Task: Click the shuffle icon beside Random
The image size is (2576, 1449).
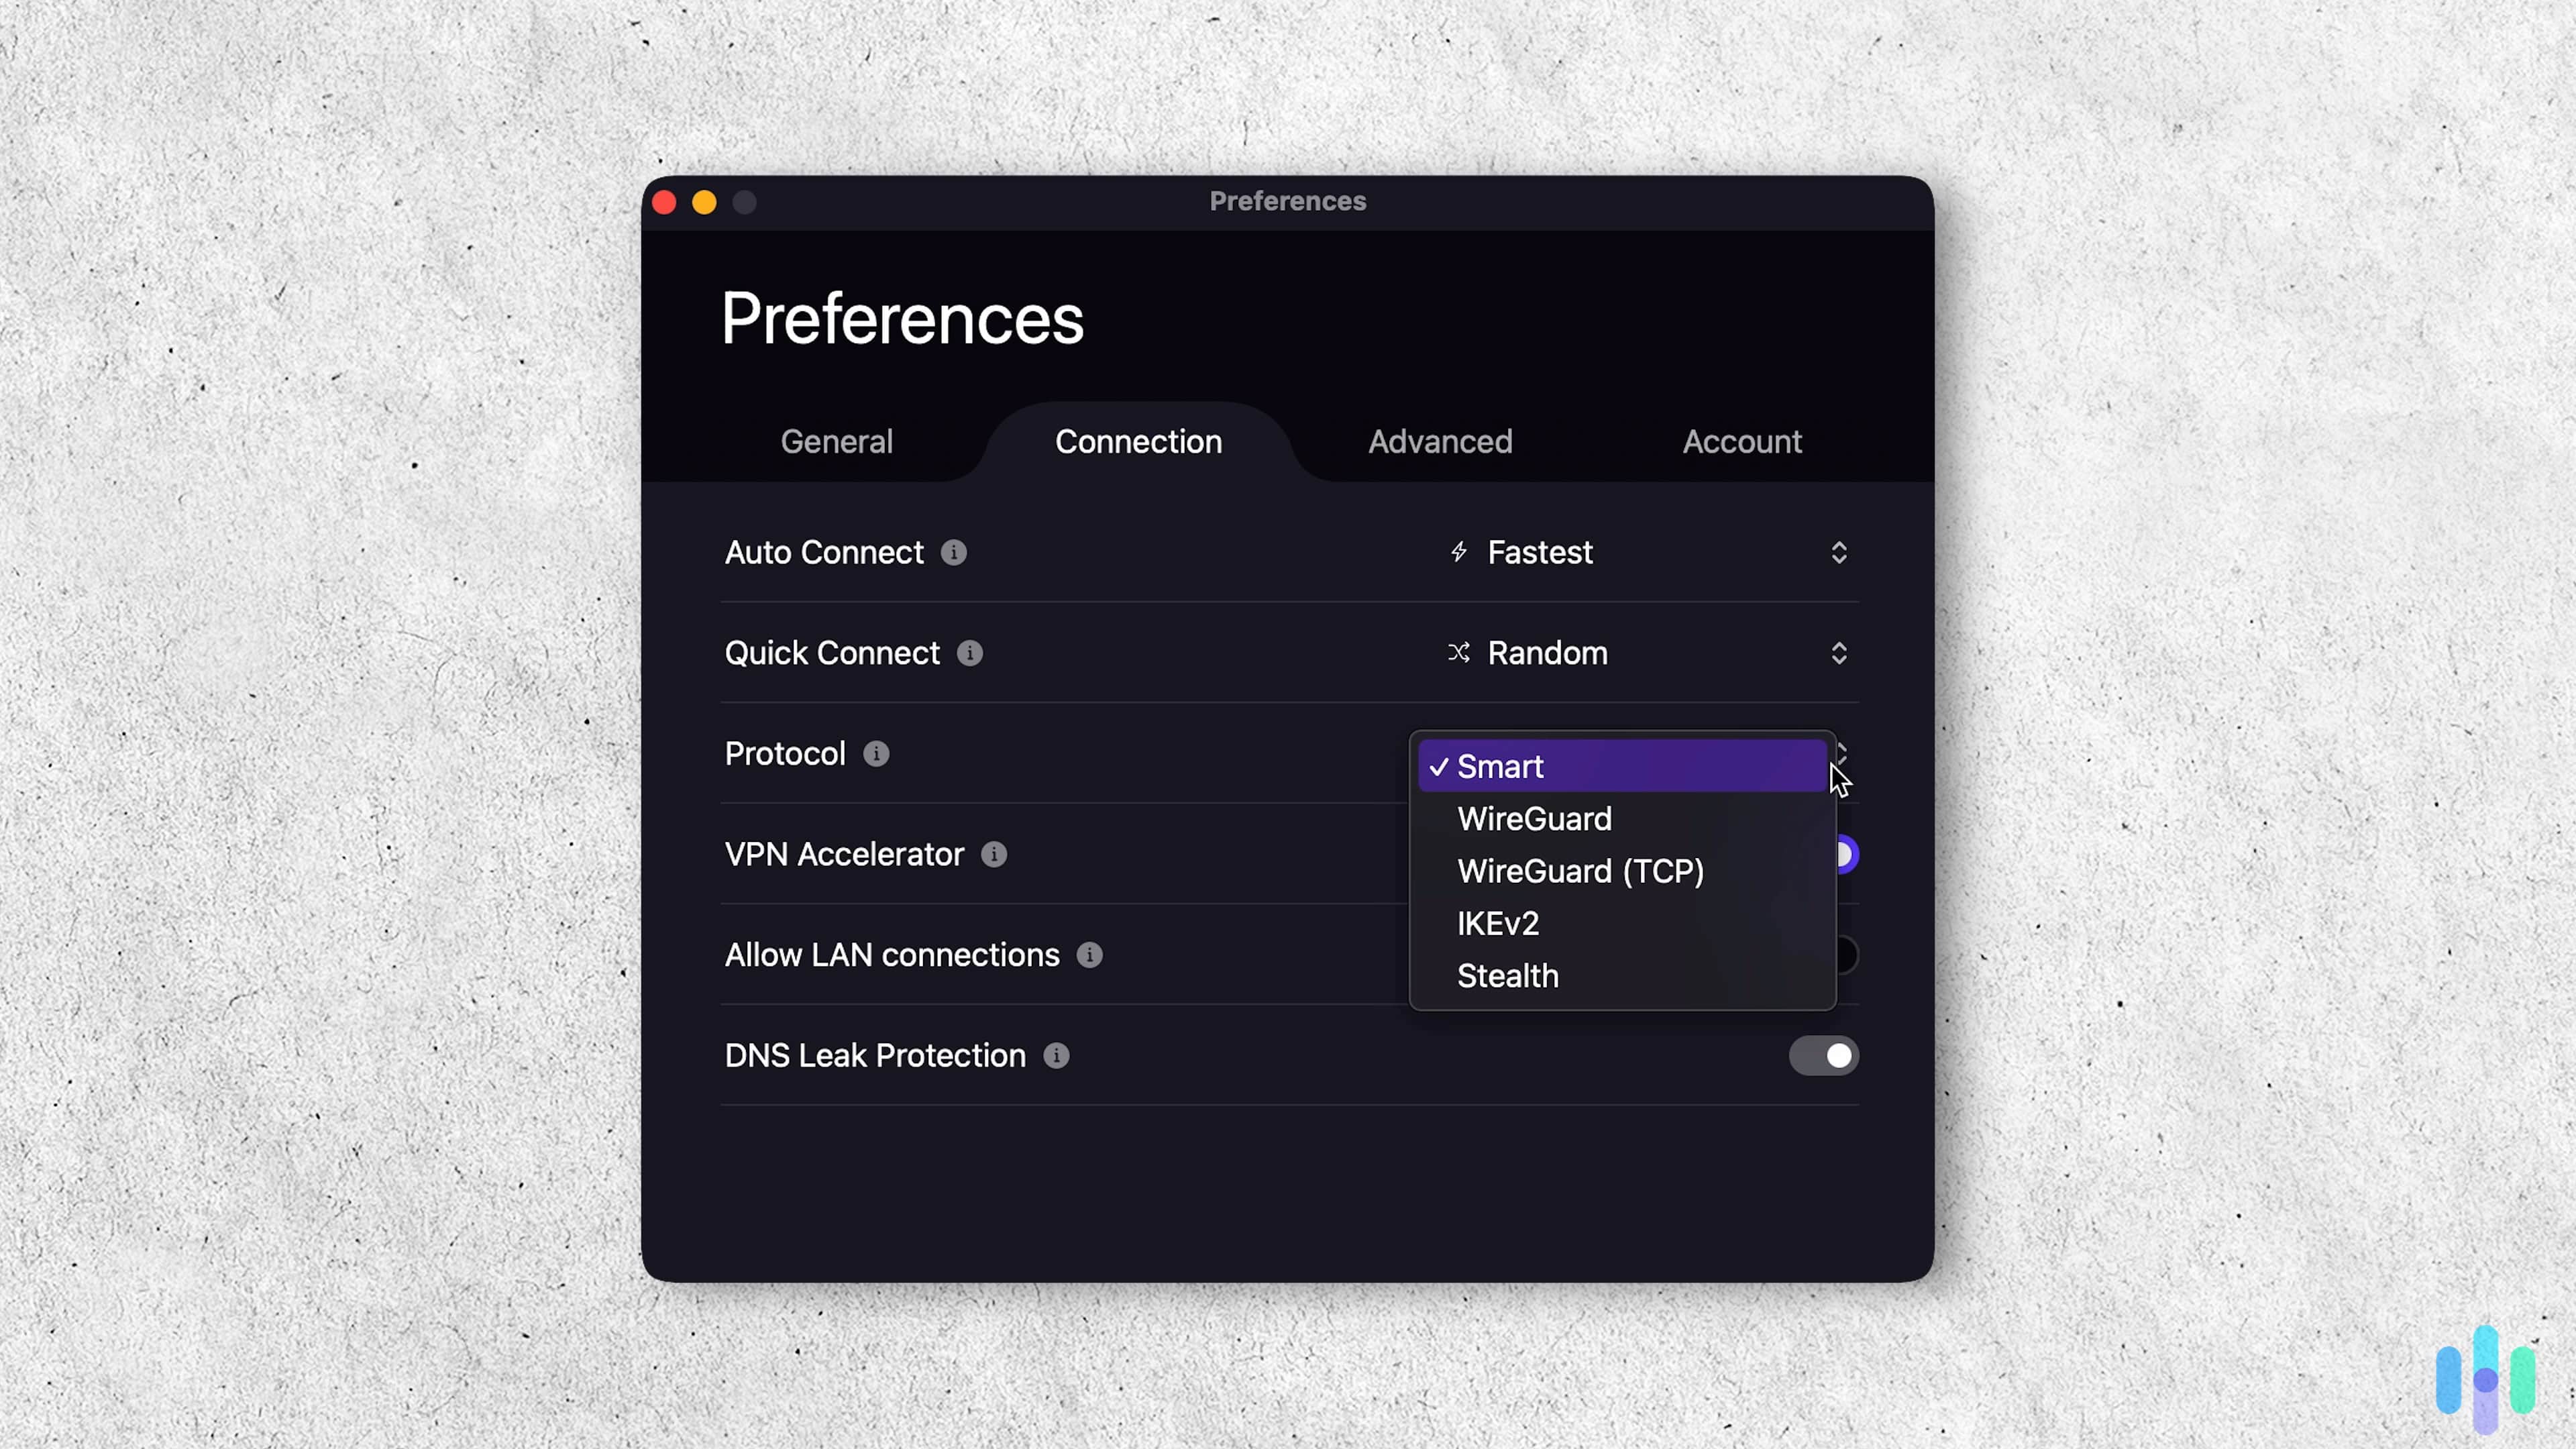Action: pyautogui.click(x=1458, y=653)
